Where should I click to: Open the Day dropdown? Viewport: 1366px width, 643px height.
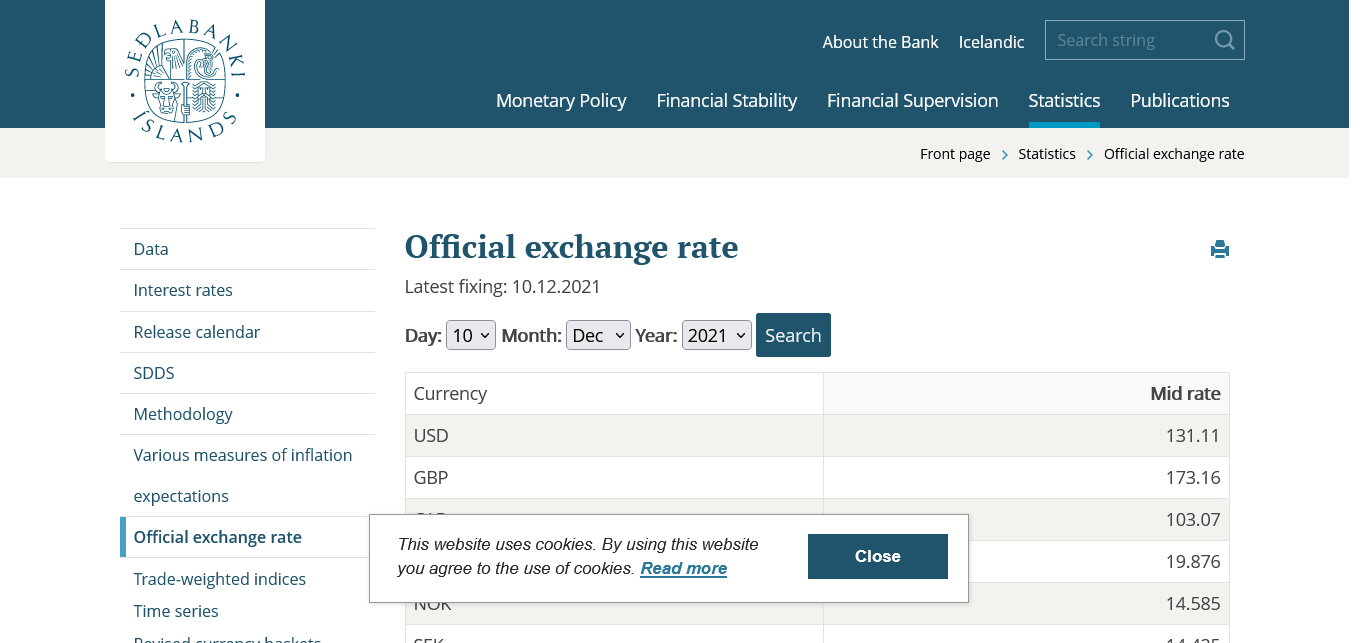pos(471,335)
